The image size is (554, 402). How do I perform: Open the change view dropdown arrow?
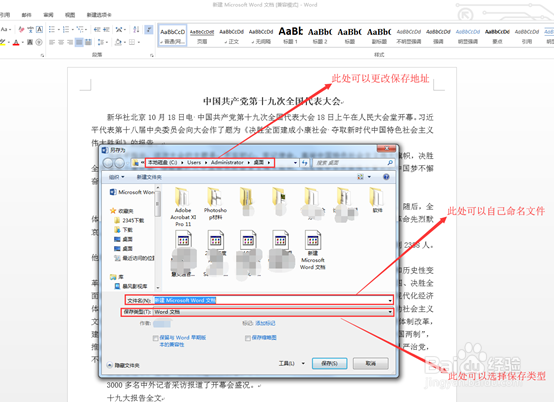tap(370, 177)
